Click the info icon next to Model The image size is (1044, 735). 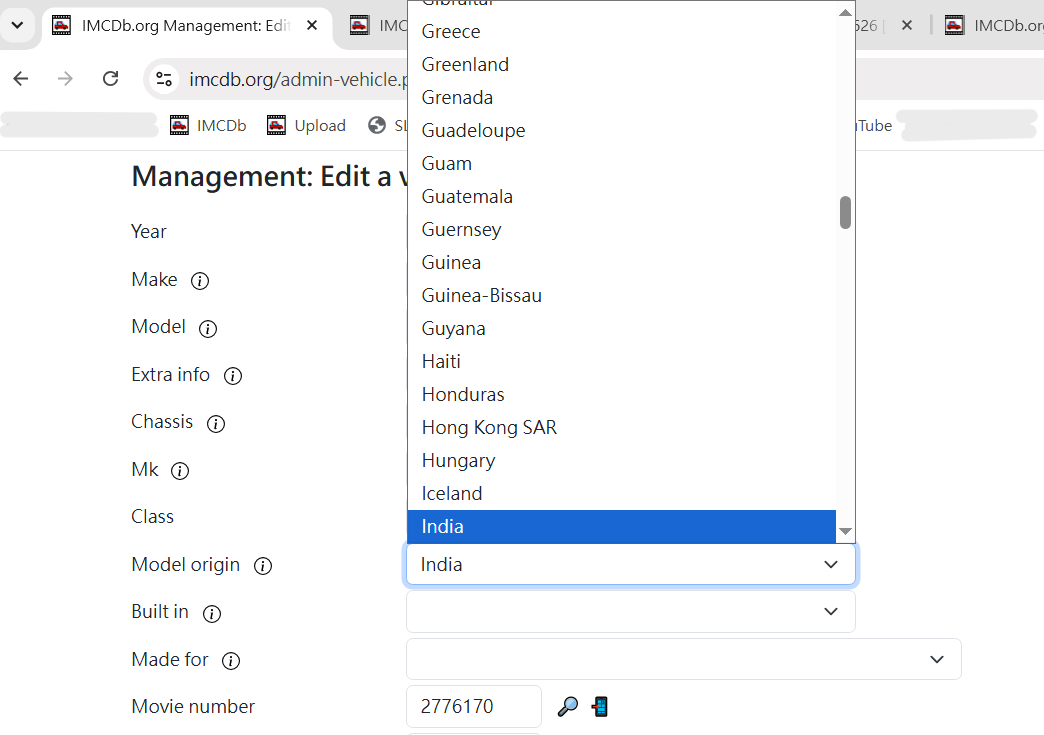(x=208, y=329)
